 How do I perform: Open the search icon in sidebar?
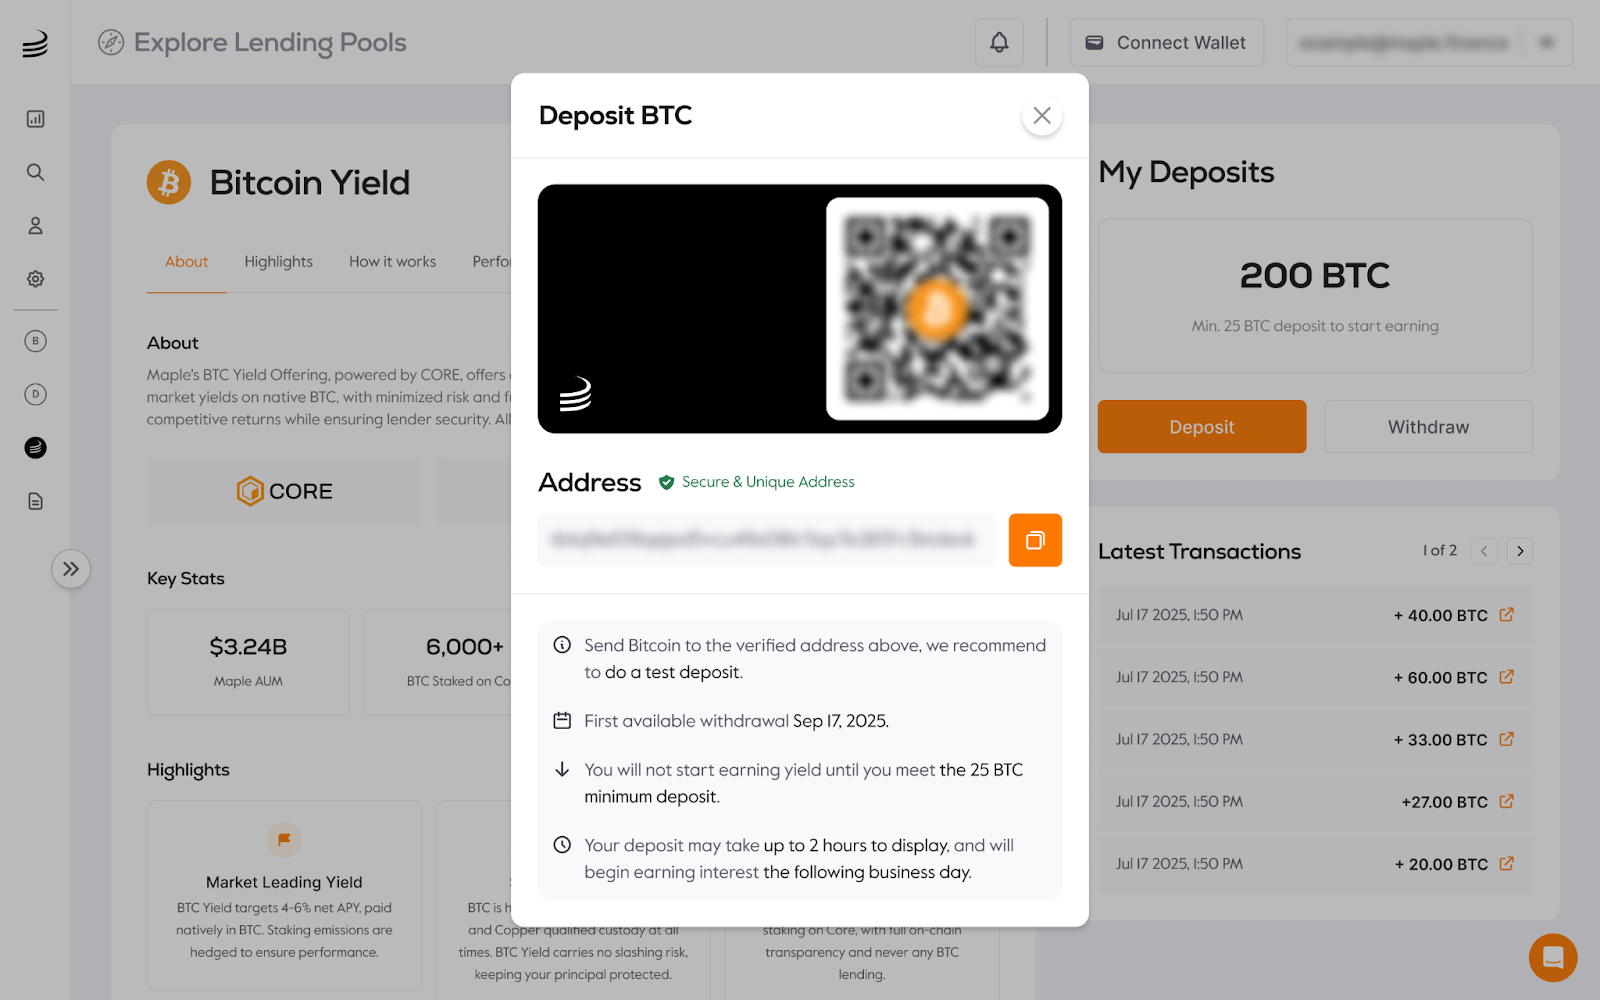35,172
